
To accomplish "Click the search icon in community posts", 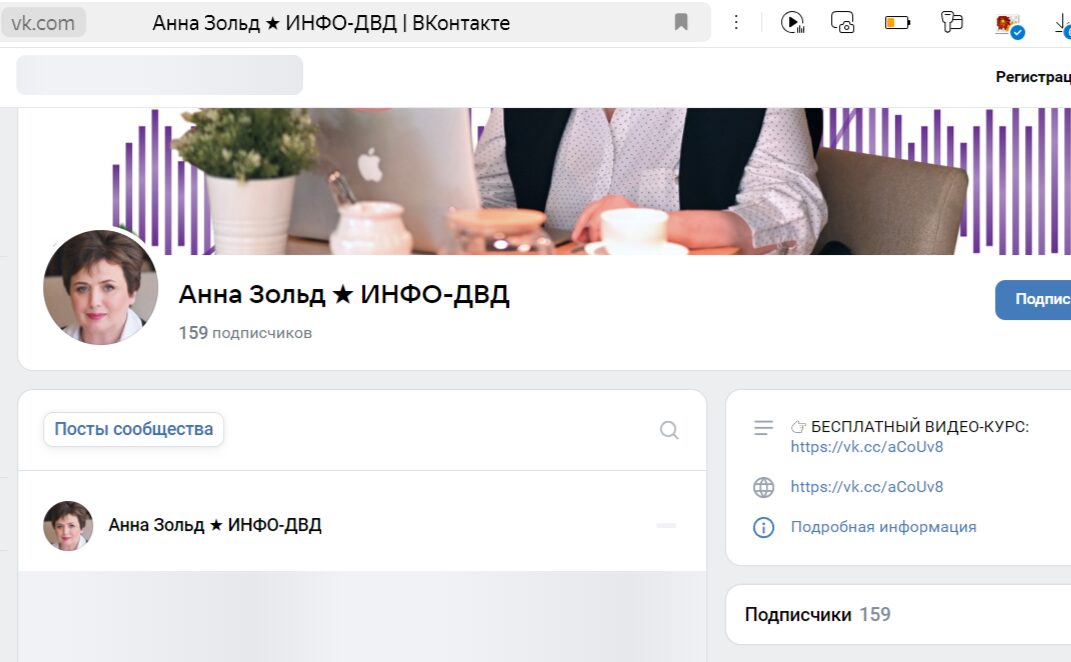I will (x=669, y=430).
